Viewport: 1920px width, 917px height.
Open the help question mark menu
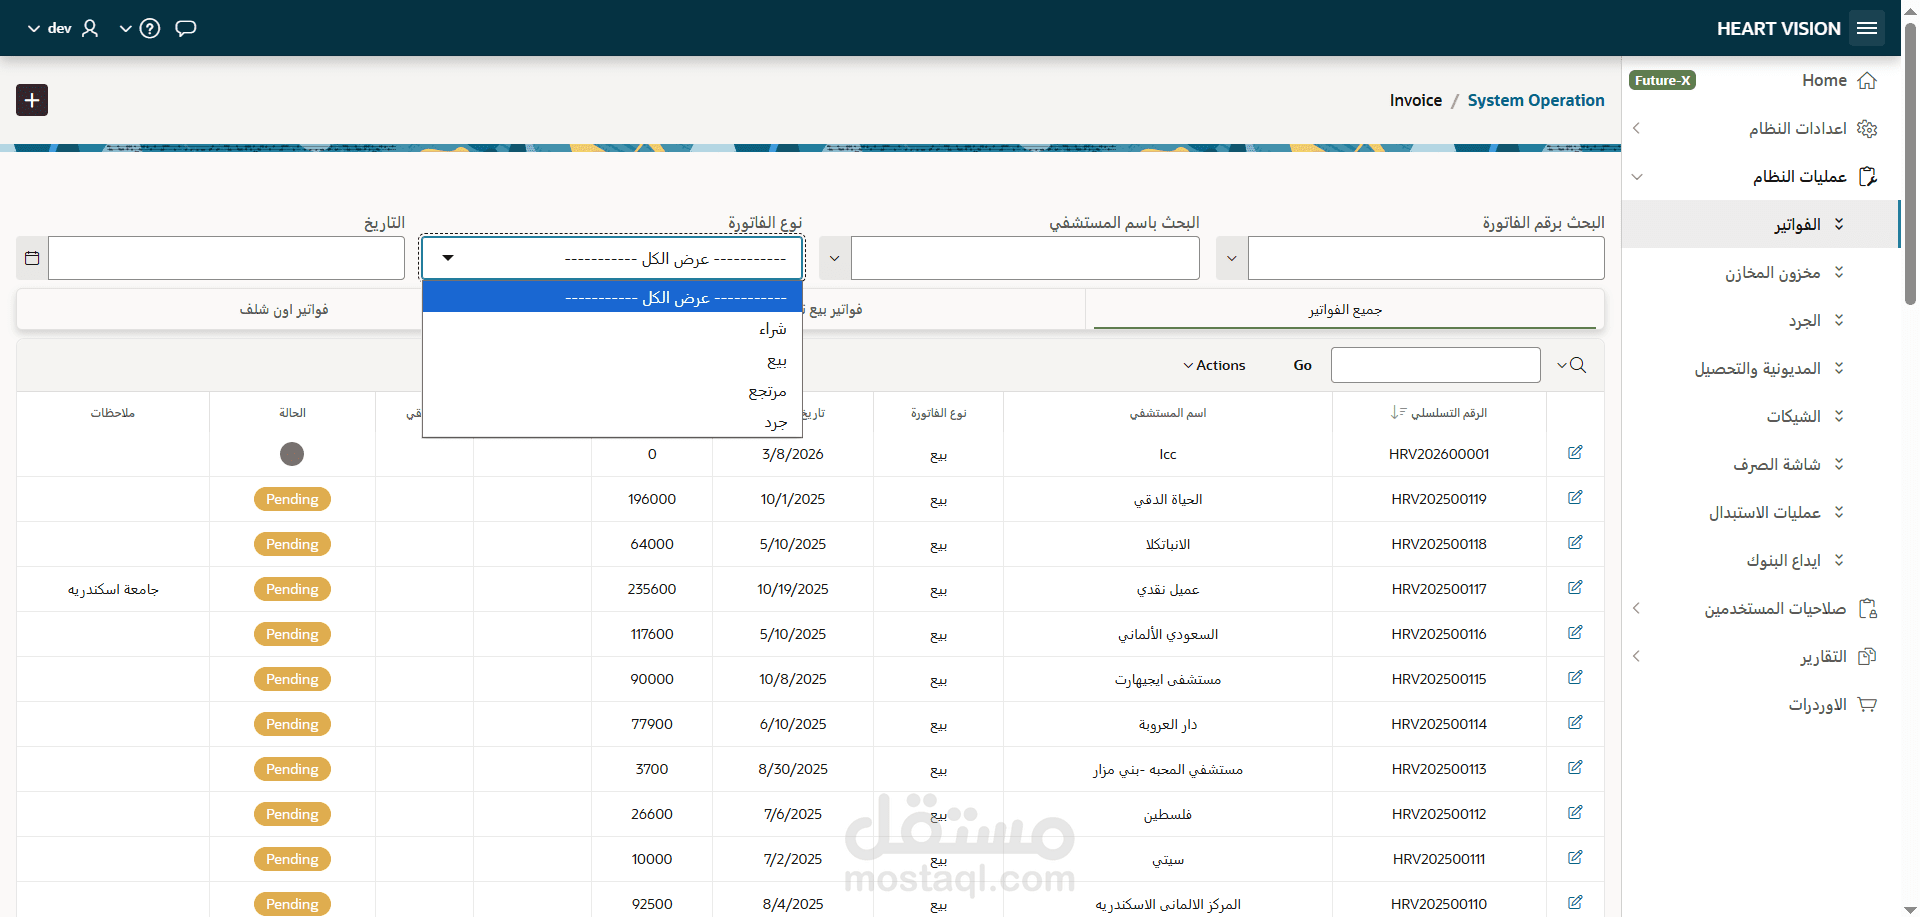click(x=150, y=28)
